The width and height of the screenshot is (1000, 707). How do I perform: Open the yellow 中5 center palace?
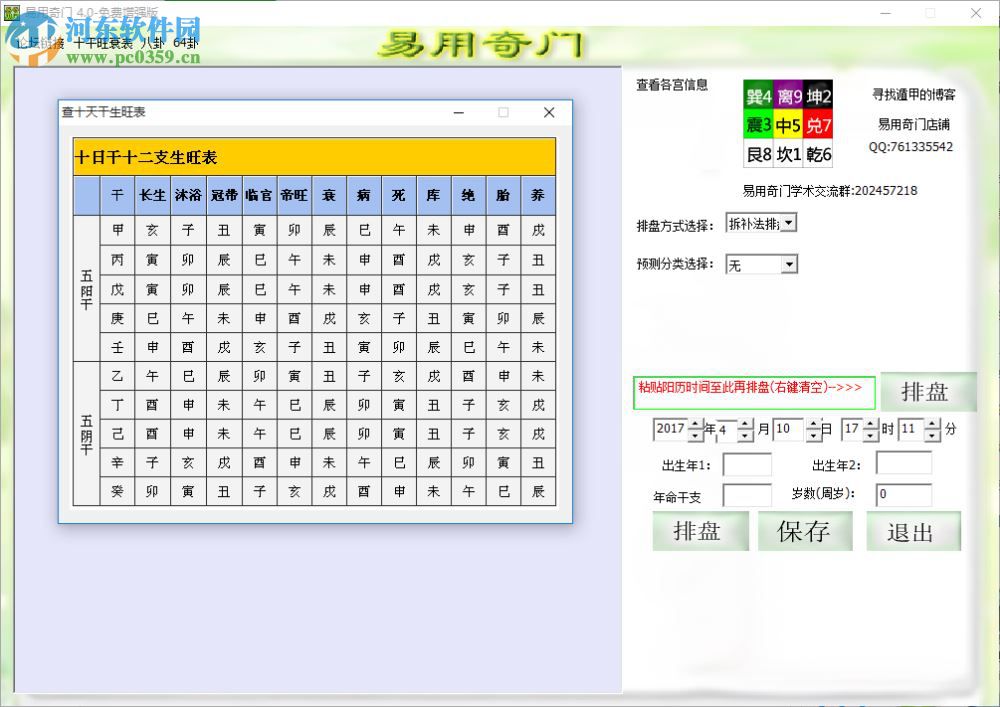point(789,125)
